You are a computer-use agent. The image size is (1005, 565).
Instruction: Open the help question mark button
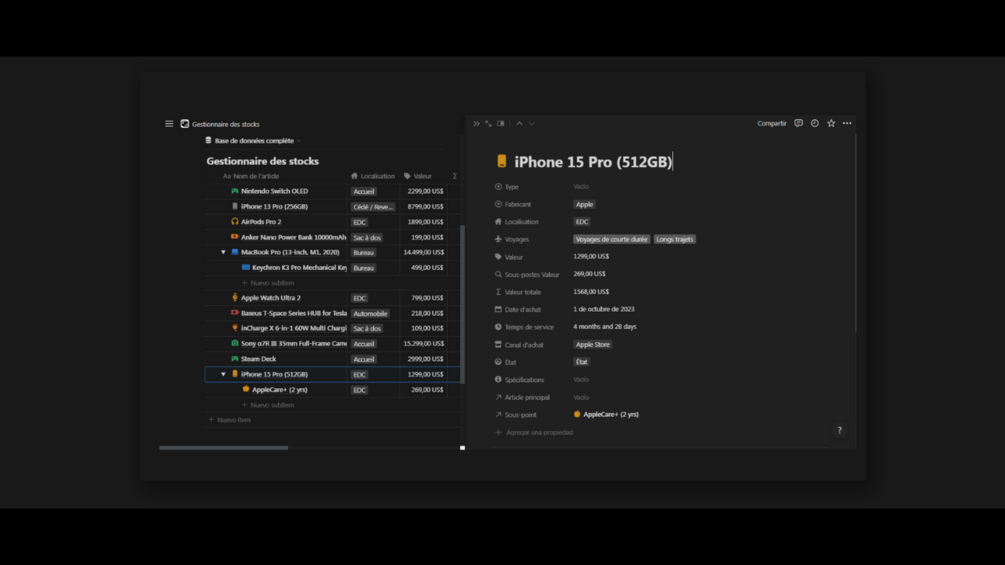coord(840,430)
